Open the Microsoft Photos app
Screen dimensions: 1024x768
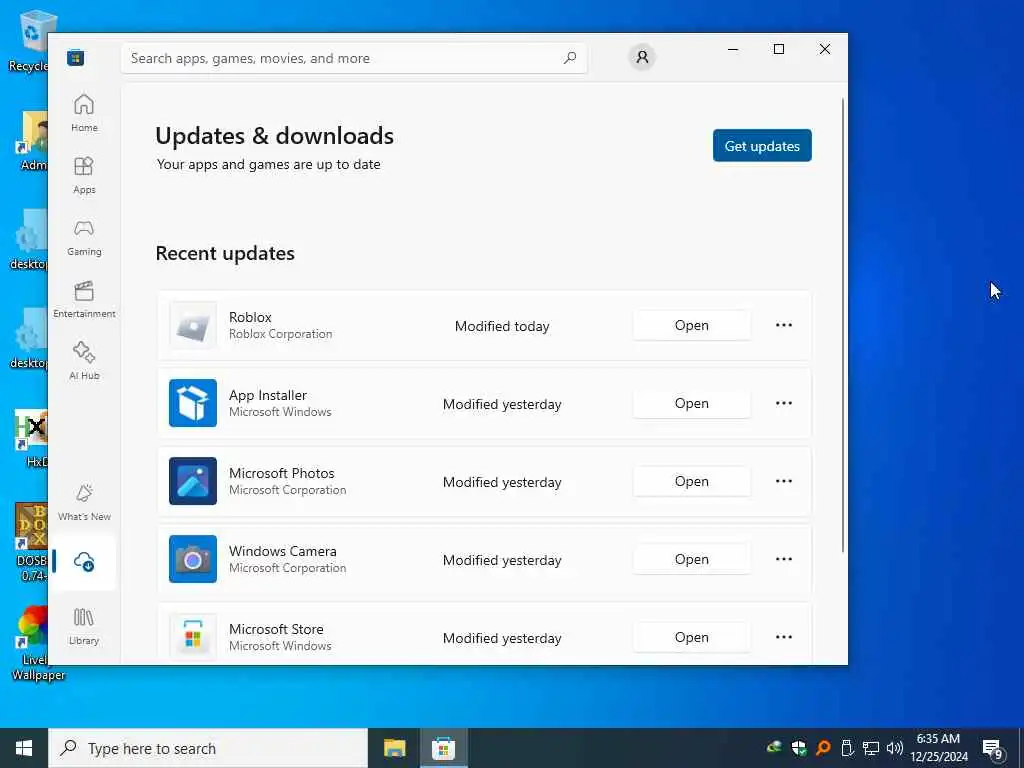[692, 481]
